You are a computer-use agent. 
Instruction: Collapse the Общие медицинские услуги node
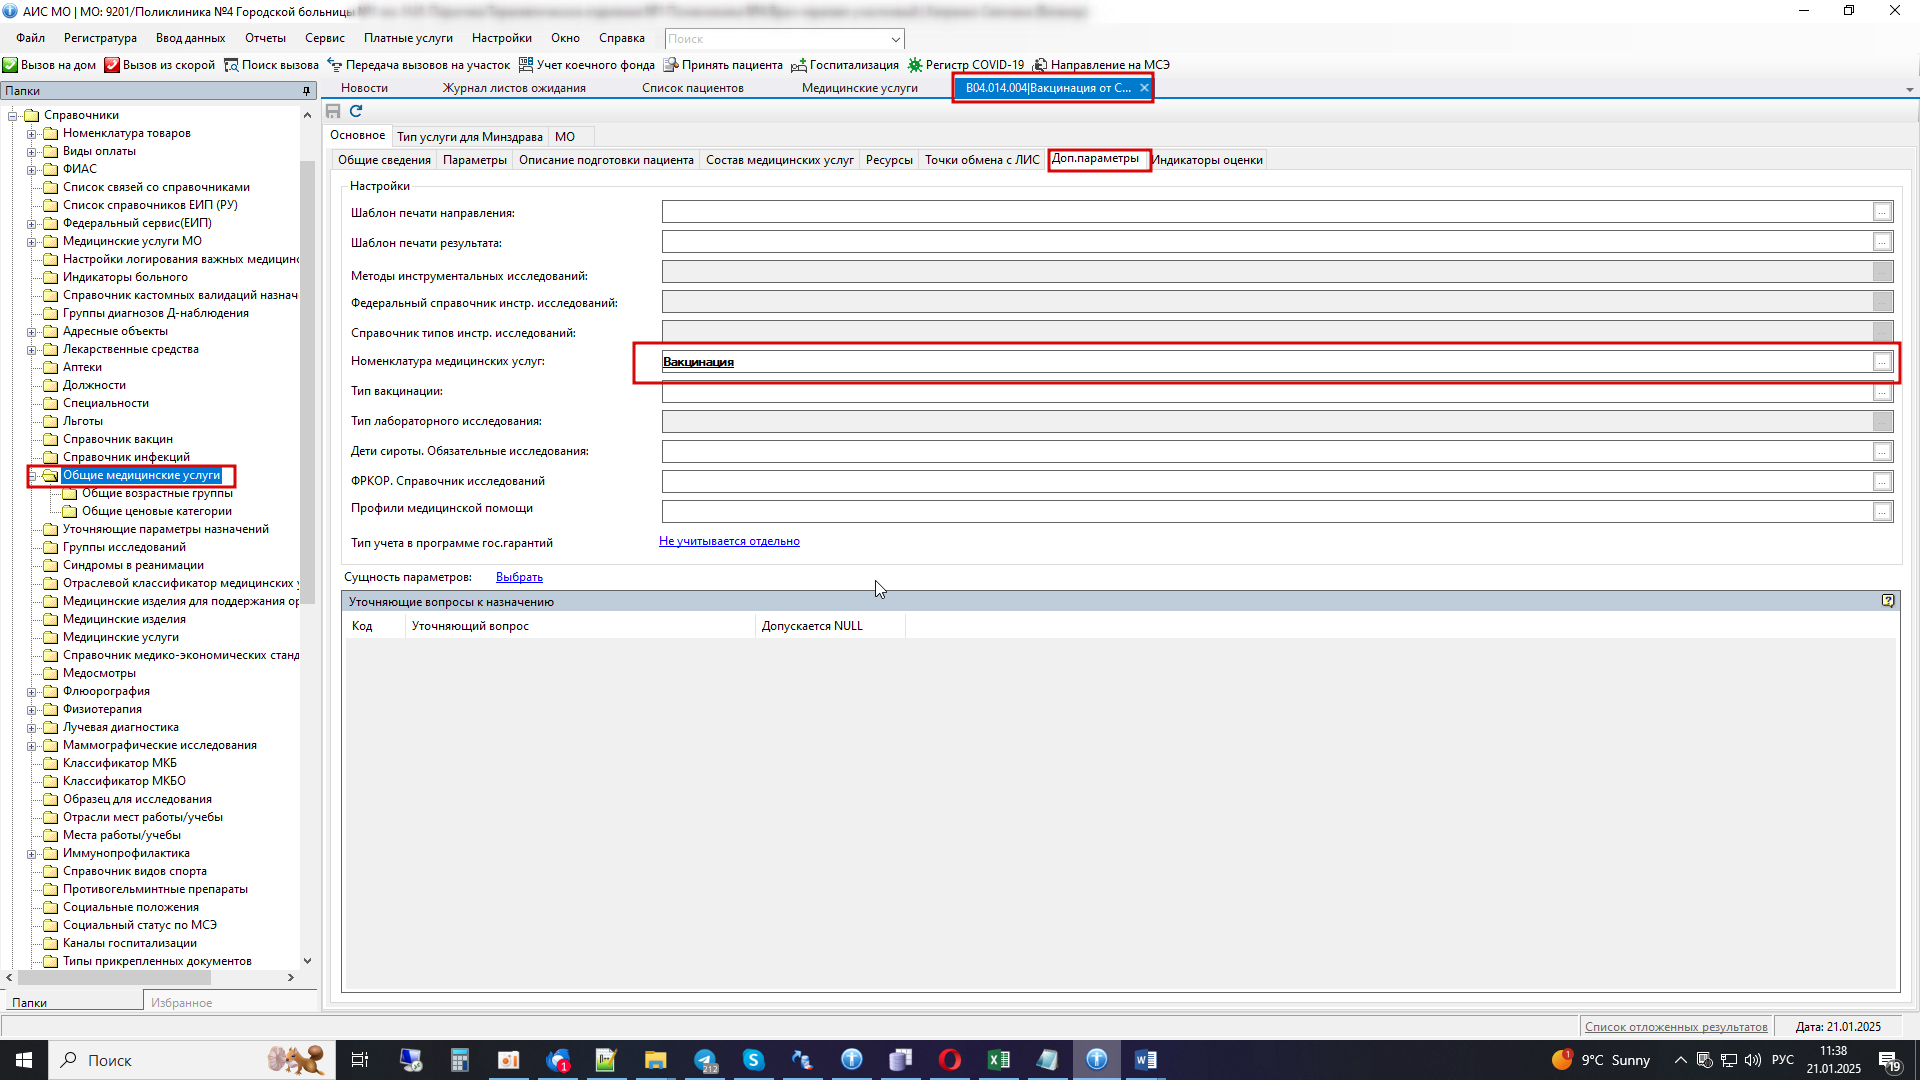[31, 475]
